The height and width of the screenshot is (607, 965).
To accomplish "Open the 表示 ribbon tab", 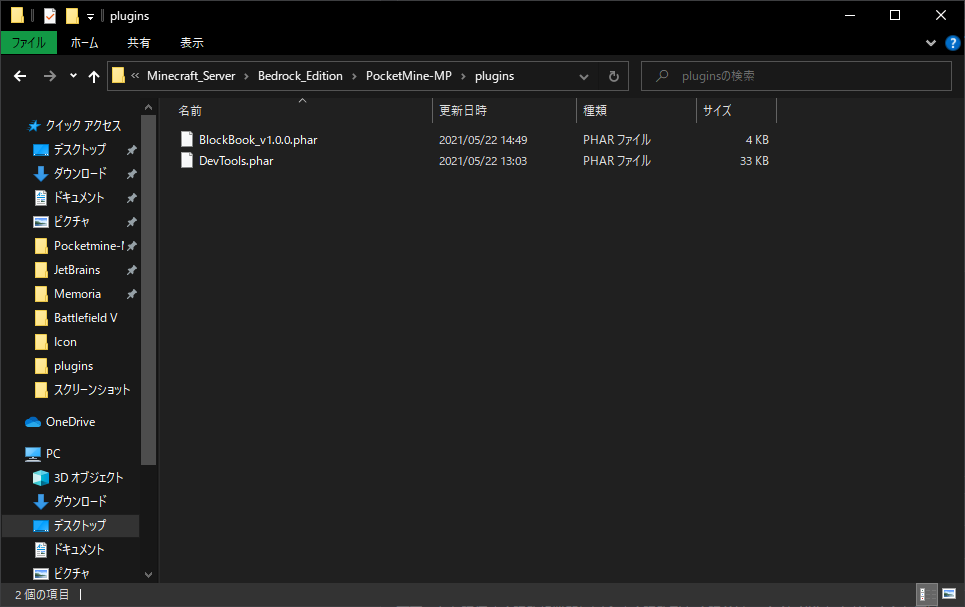I will pos(191,43).
